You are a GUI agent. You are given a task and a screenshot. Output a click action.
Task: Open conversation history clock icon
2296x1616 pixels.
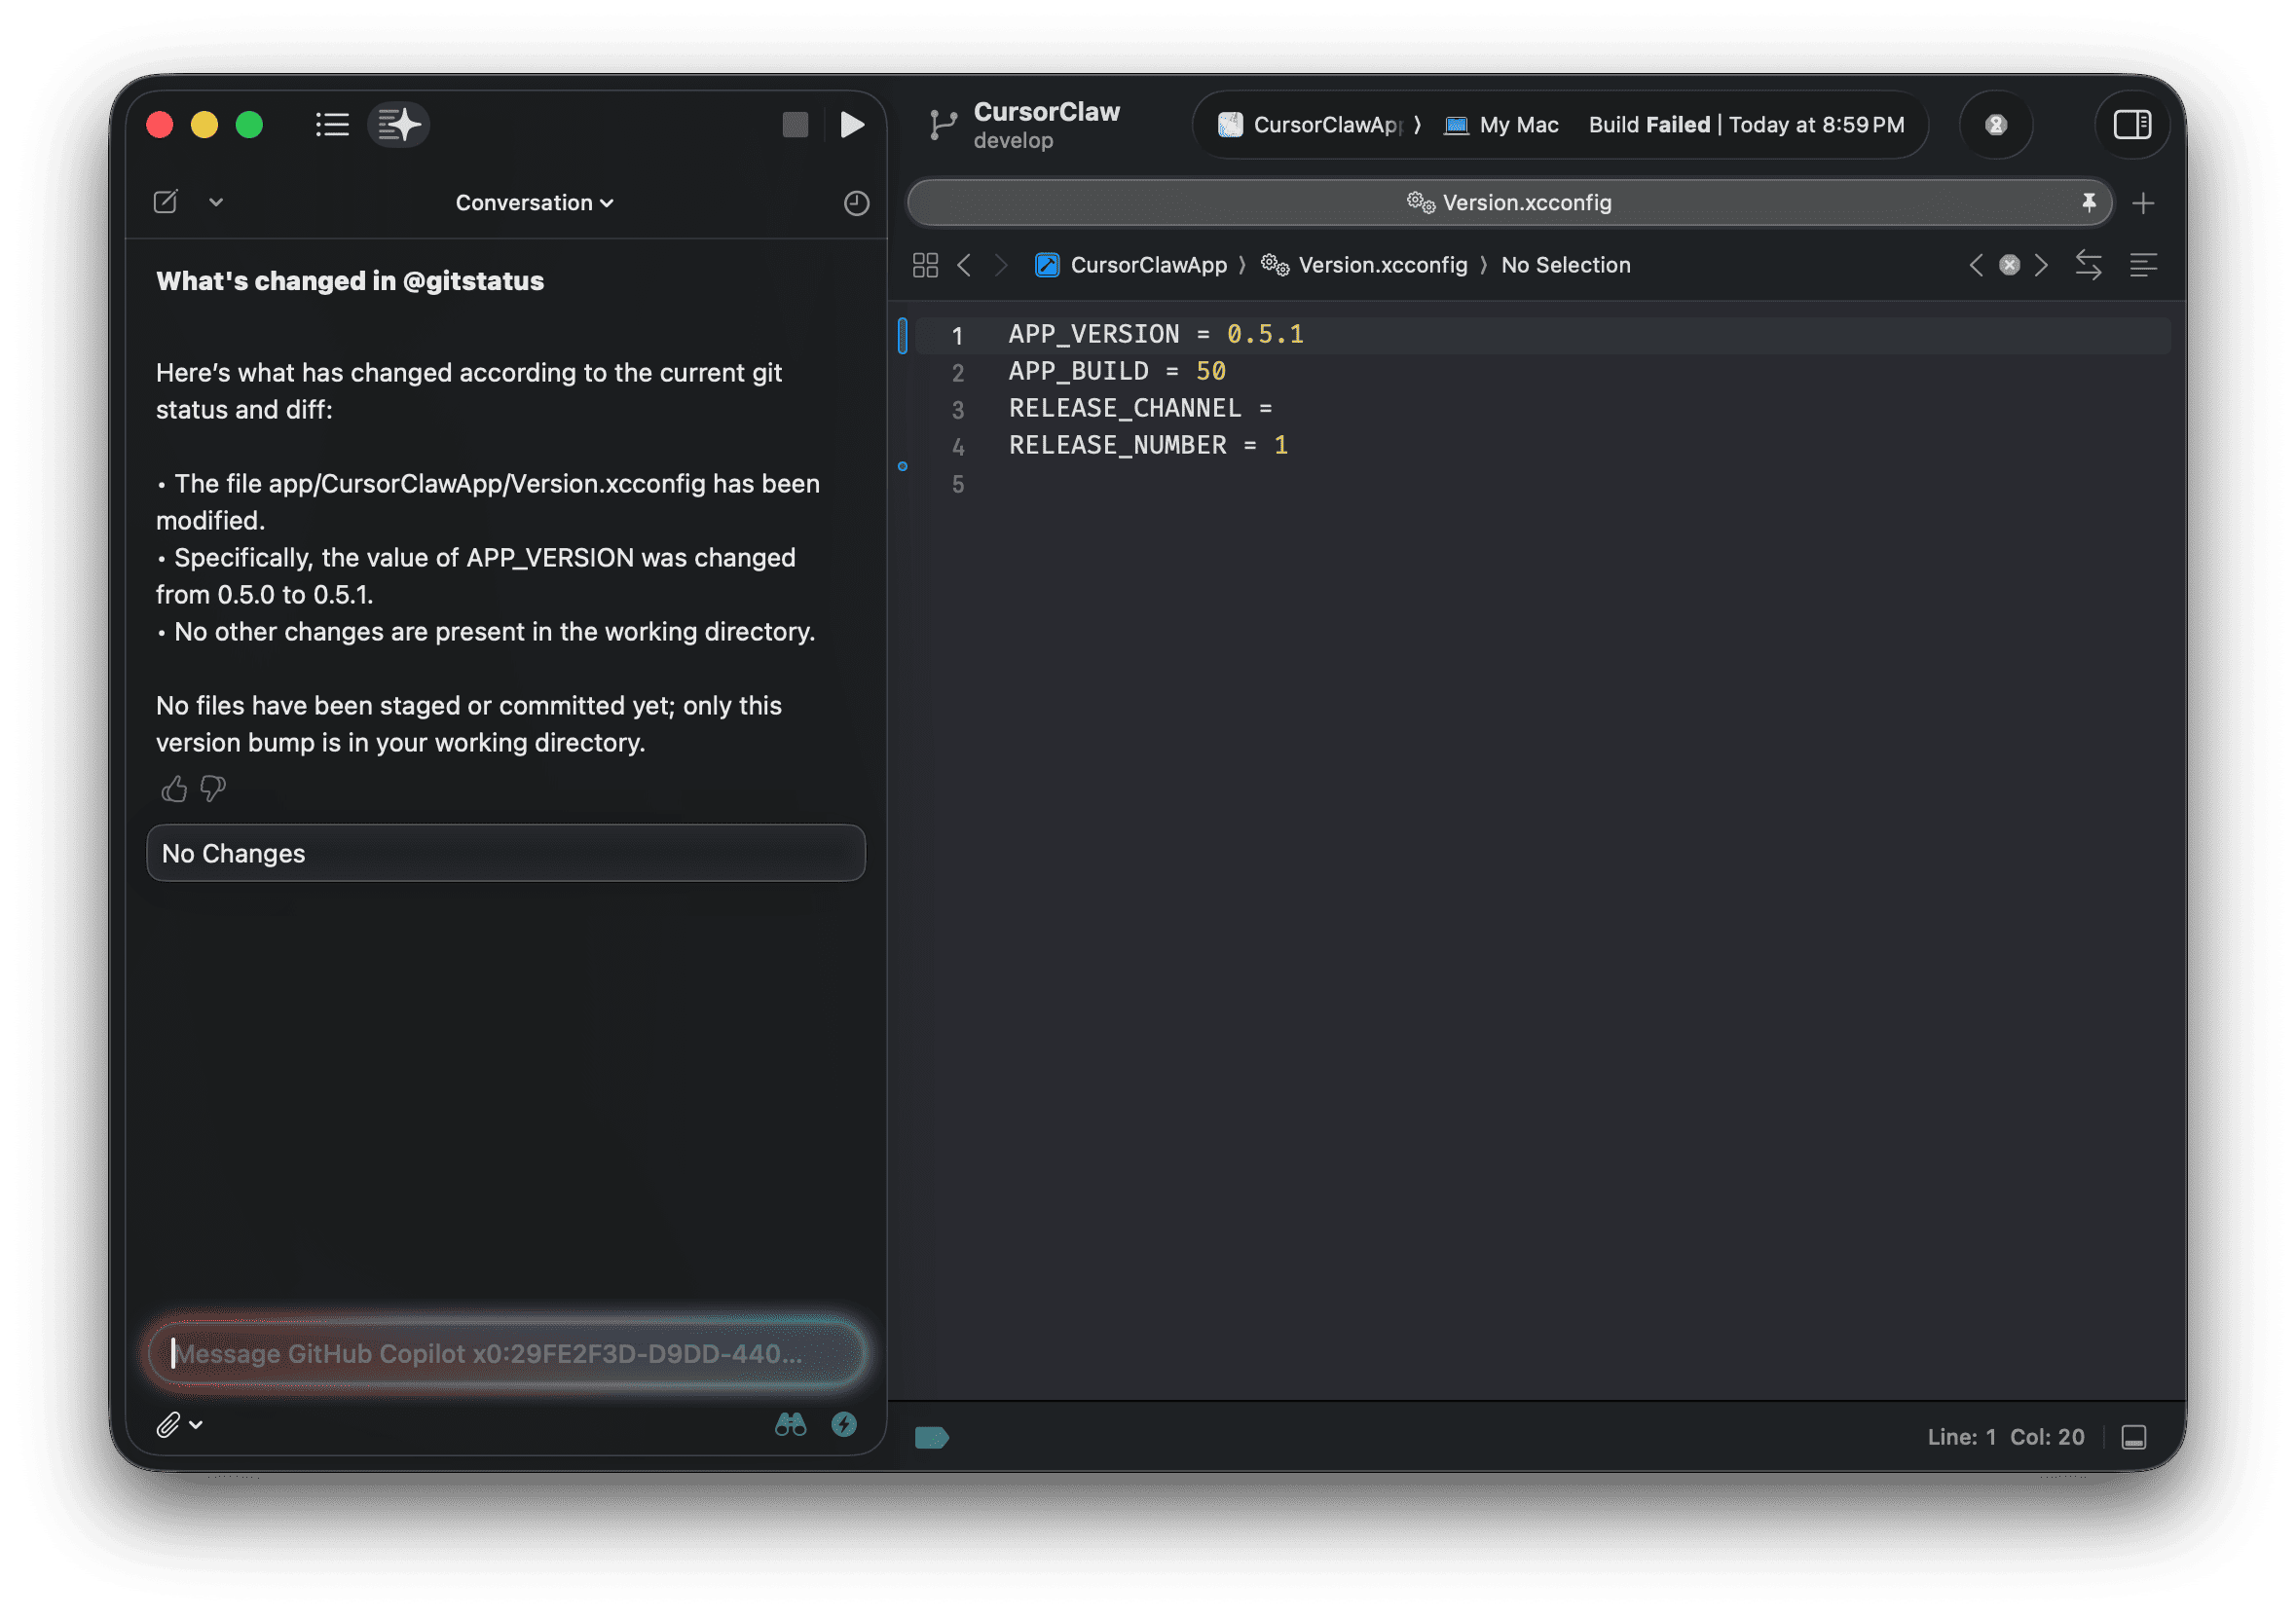click(856, 203)
